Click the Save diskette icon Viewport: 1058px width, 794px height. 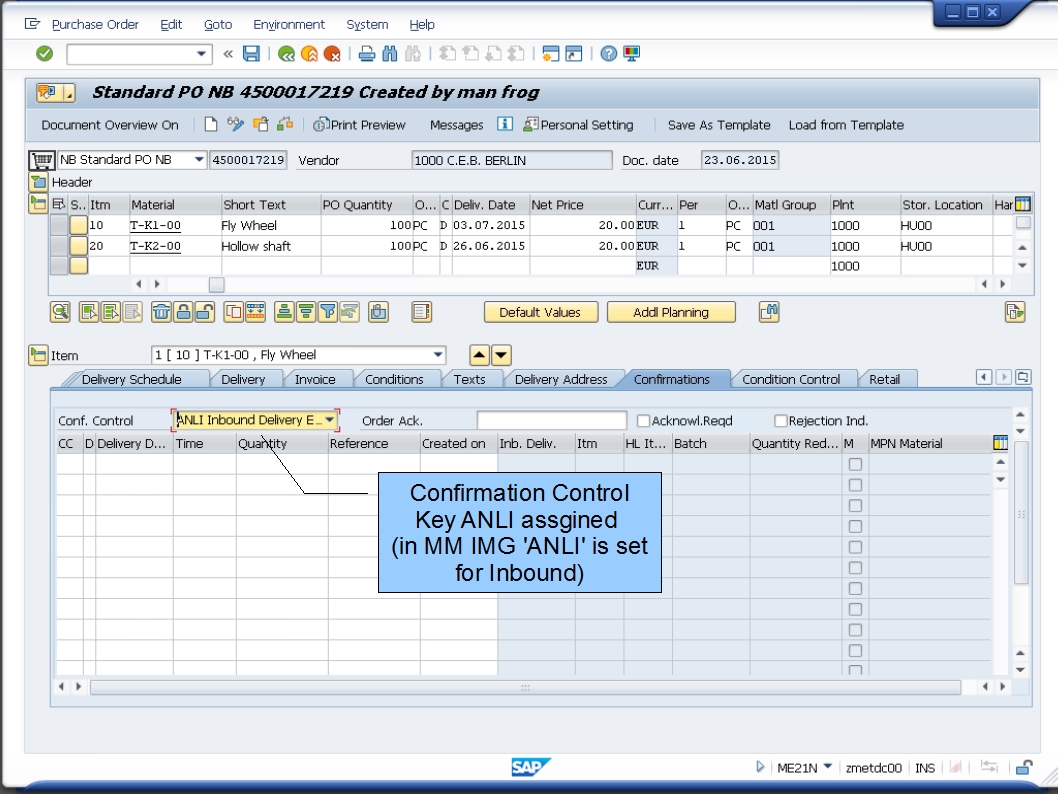(251, 54)
